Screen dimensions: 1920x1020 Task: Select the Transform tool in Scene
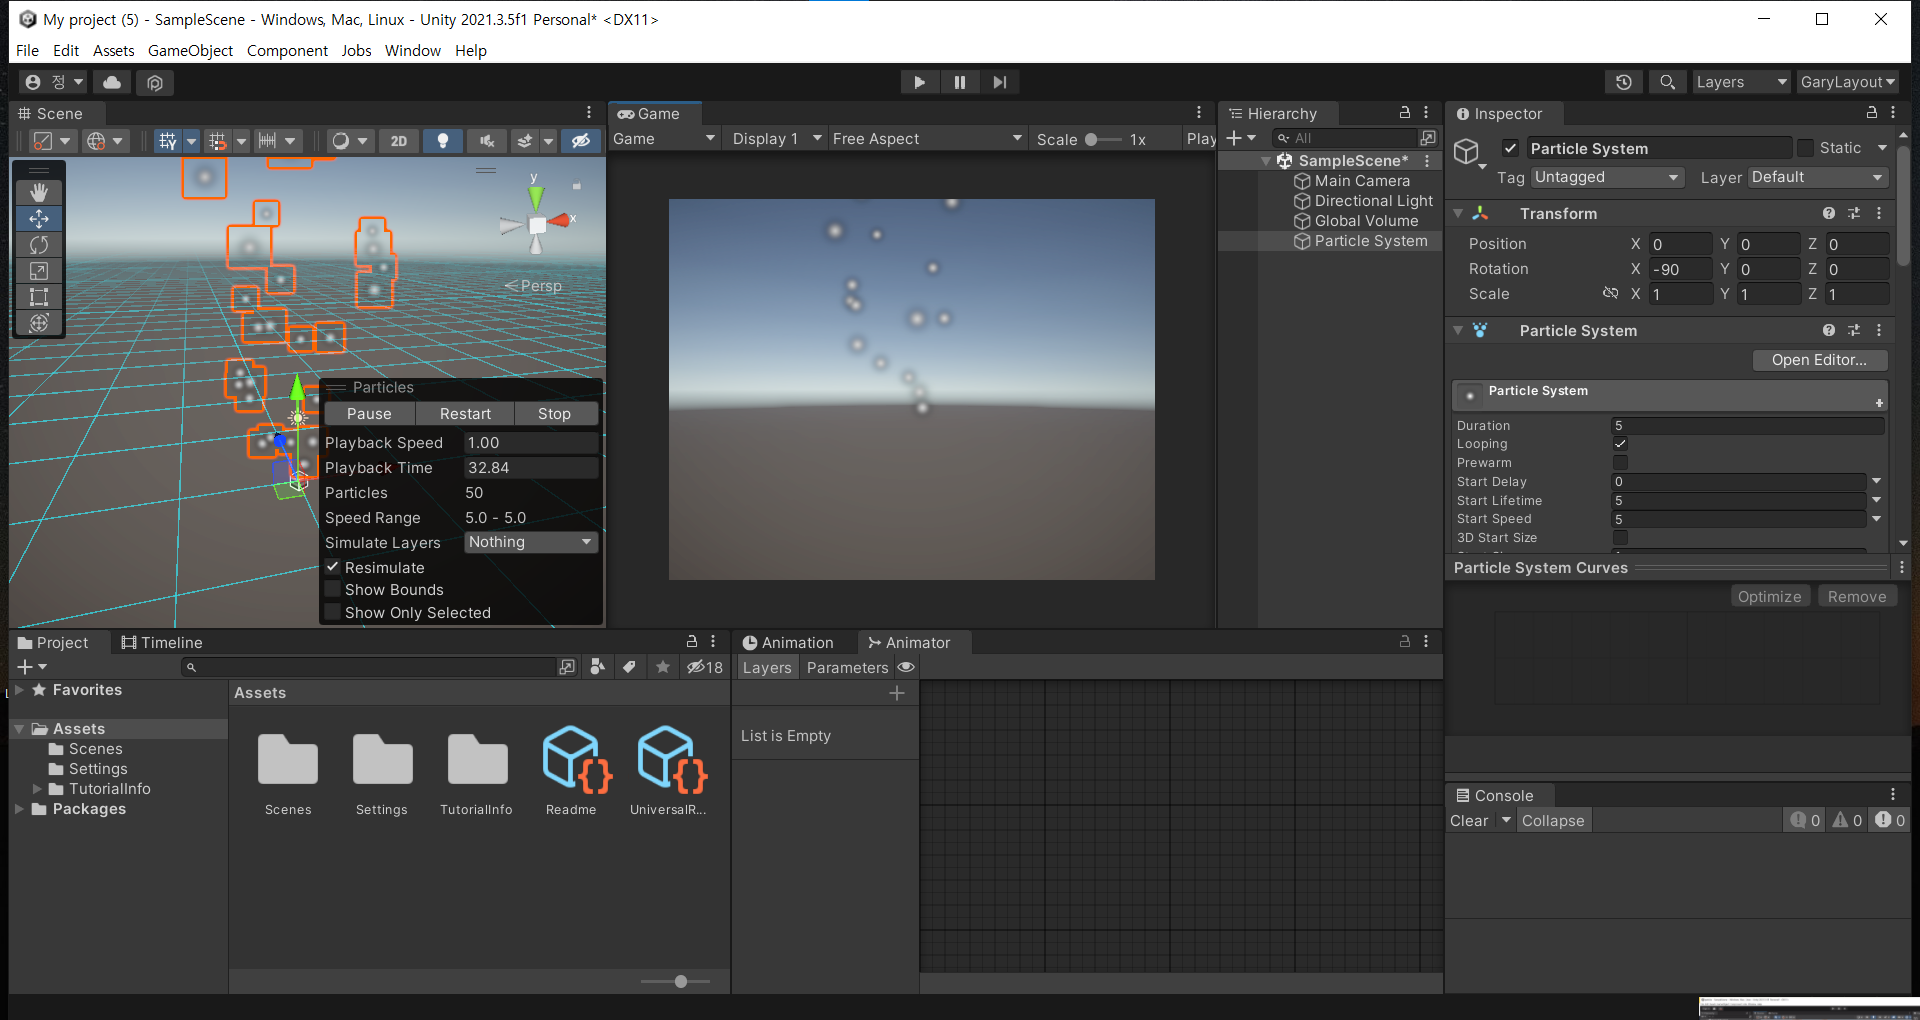pyautogui.click(x=39, y=322)
